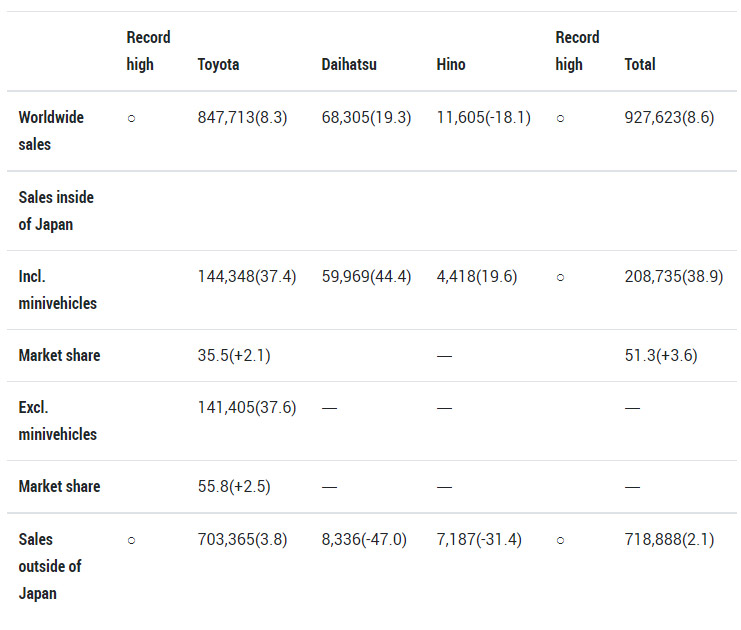Select the Daihatsu column header
741x630 pixels.
click(351, 64)
